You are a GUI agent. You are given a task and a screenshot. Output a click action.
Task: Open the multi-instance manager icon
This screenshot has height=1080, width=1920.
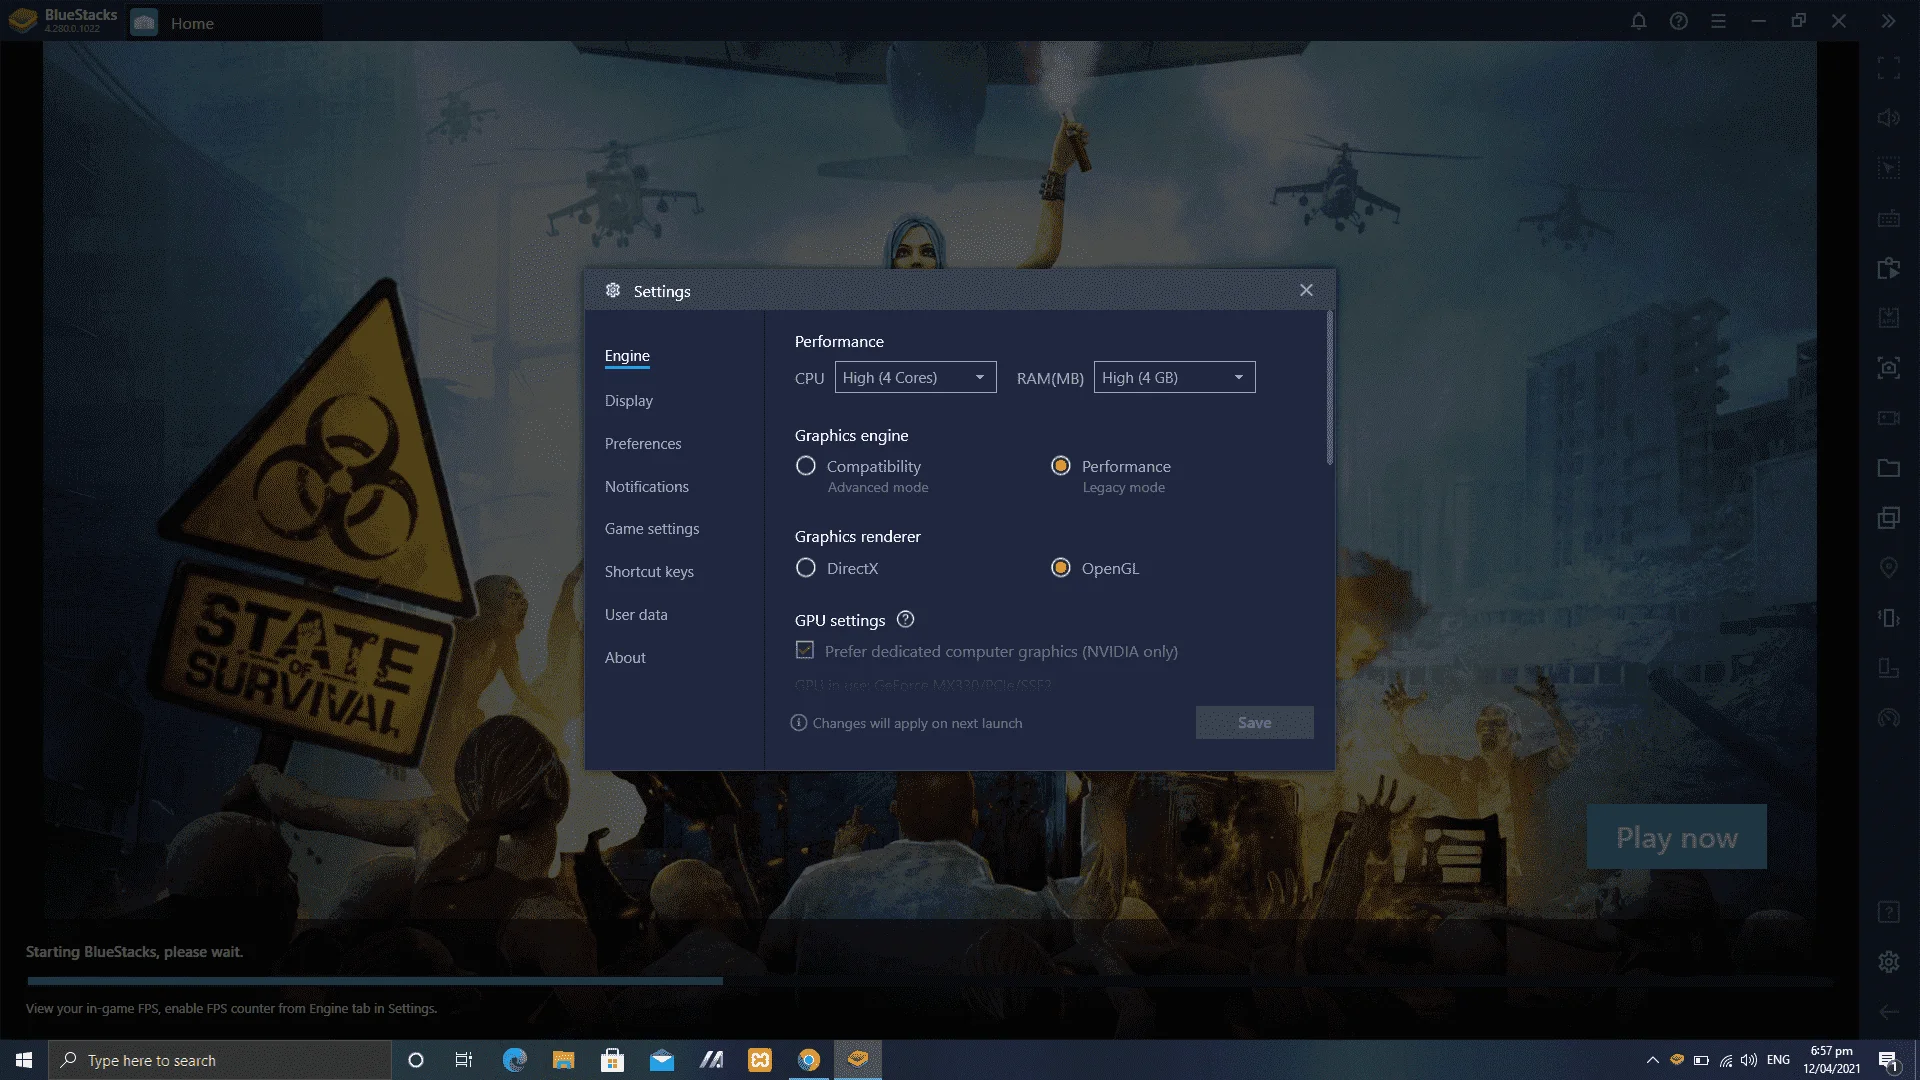click(x=1889, y=518)
